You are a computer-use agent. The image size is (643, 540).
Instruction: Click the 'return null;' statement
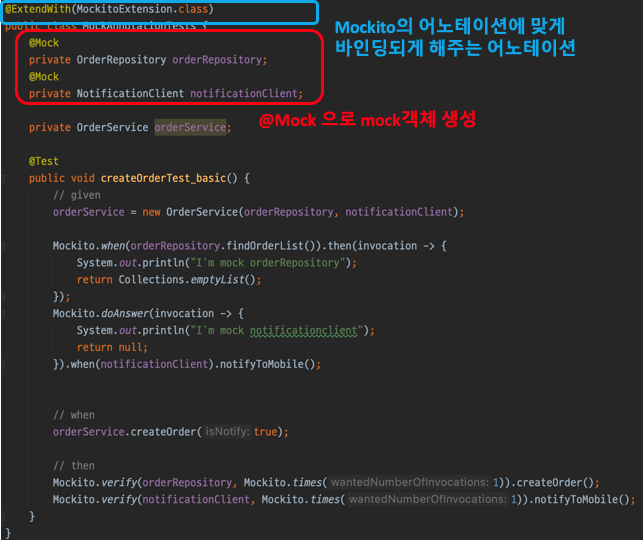coord(112,347)
